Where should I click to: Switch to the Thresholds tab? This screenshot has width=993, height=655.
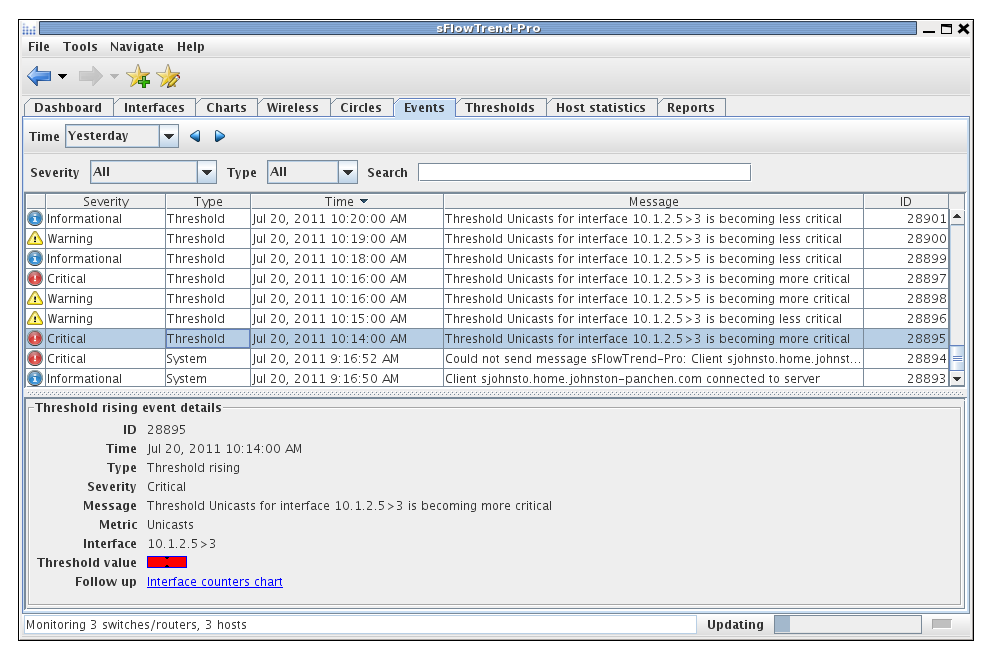pos(499,108)
